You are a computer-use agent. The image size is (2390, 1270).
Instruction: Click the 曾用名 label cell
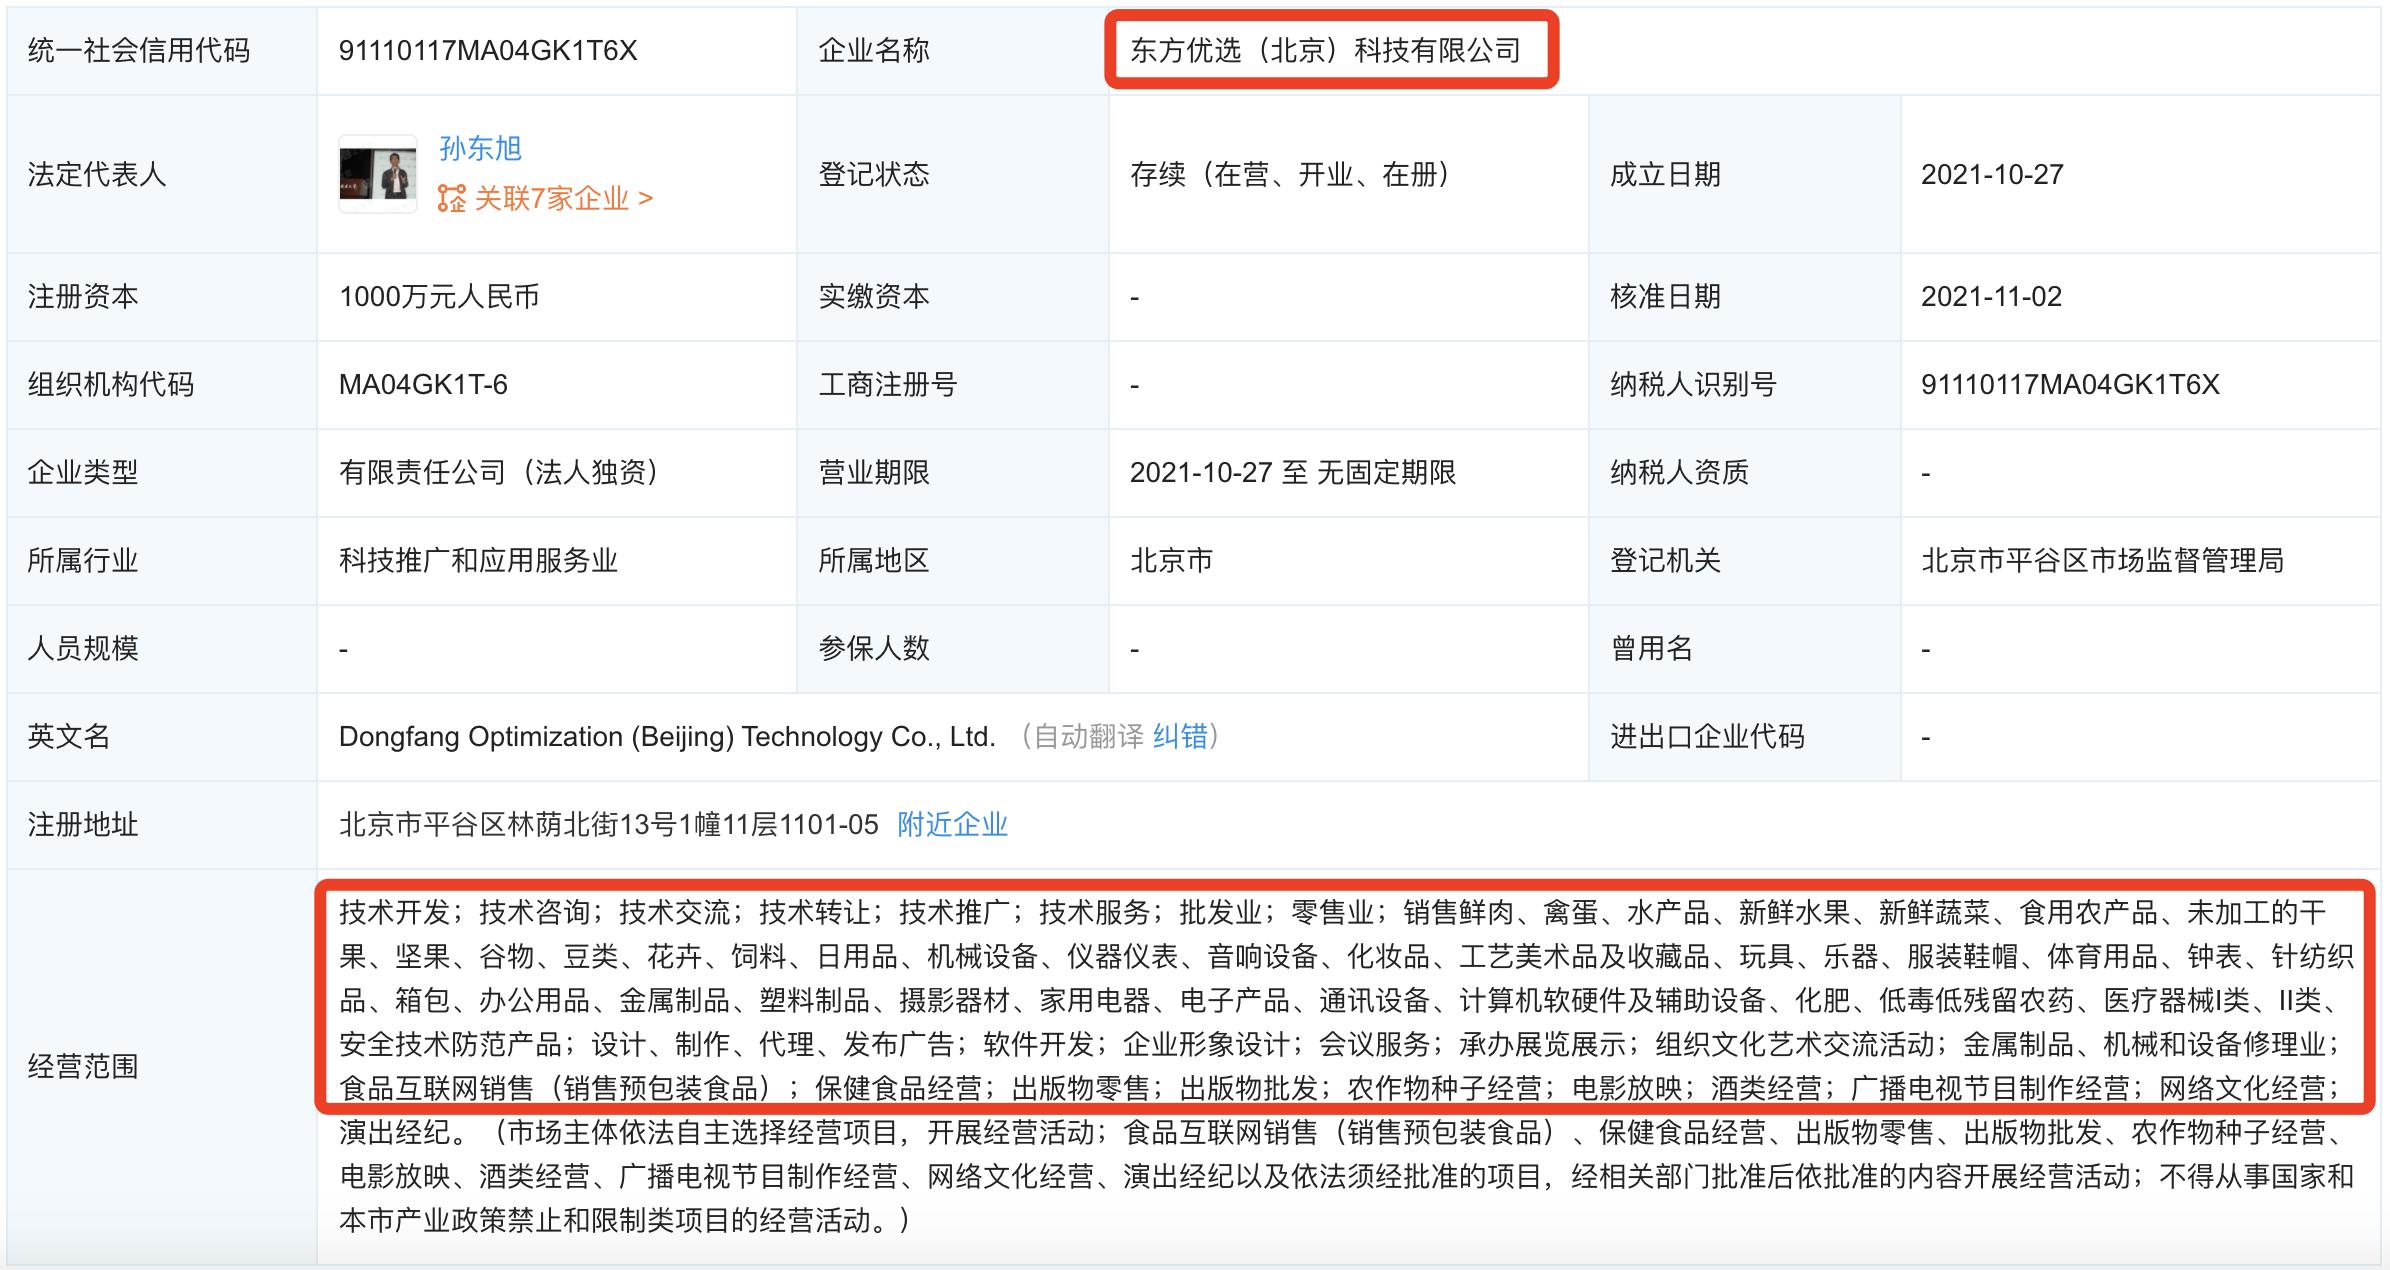(1744, 649)
